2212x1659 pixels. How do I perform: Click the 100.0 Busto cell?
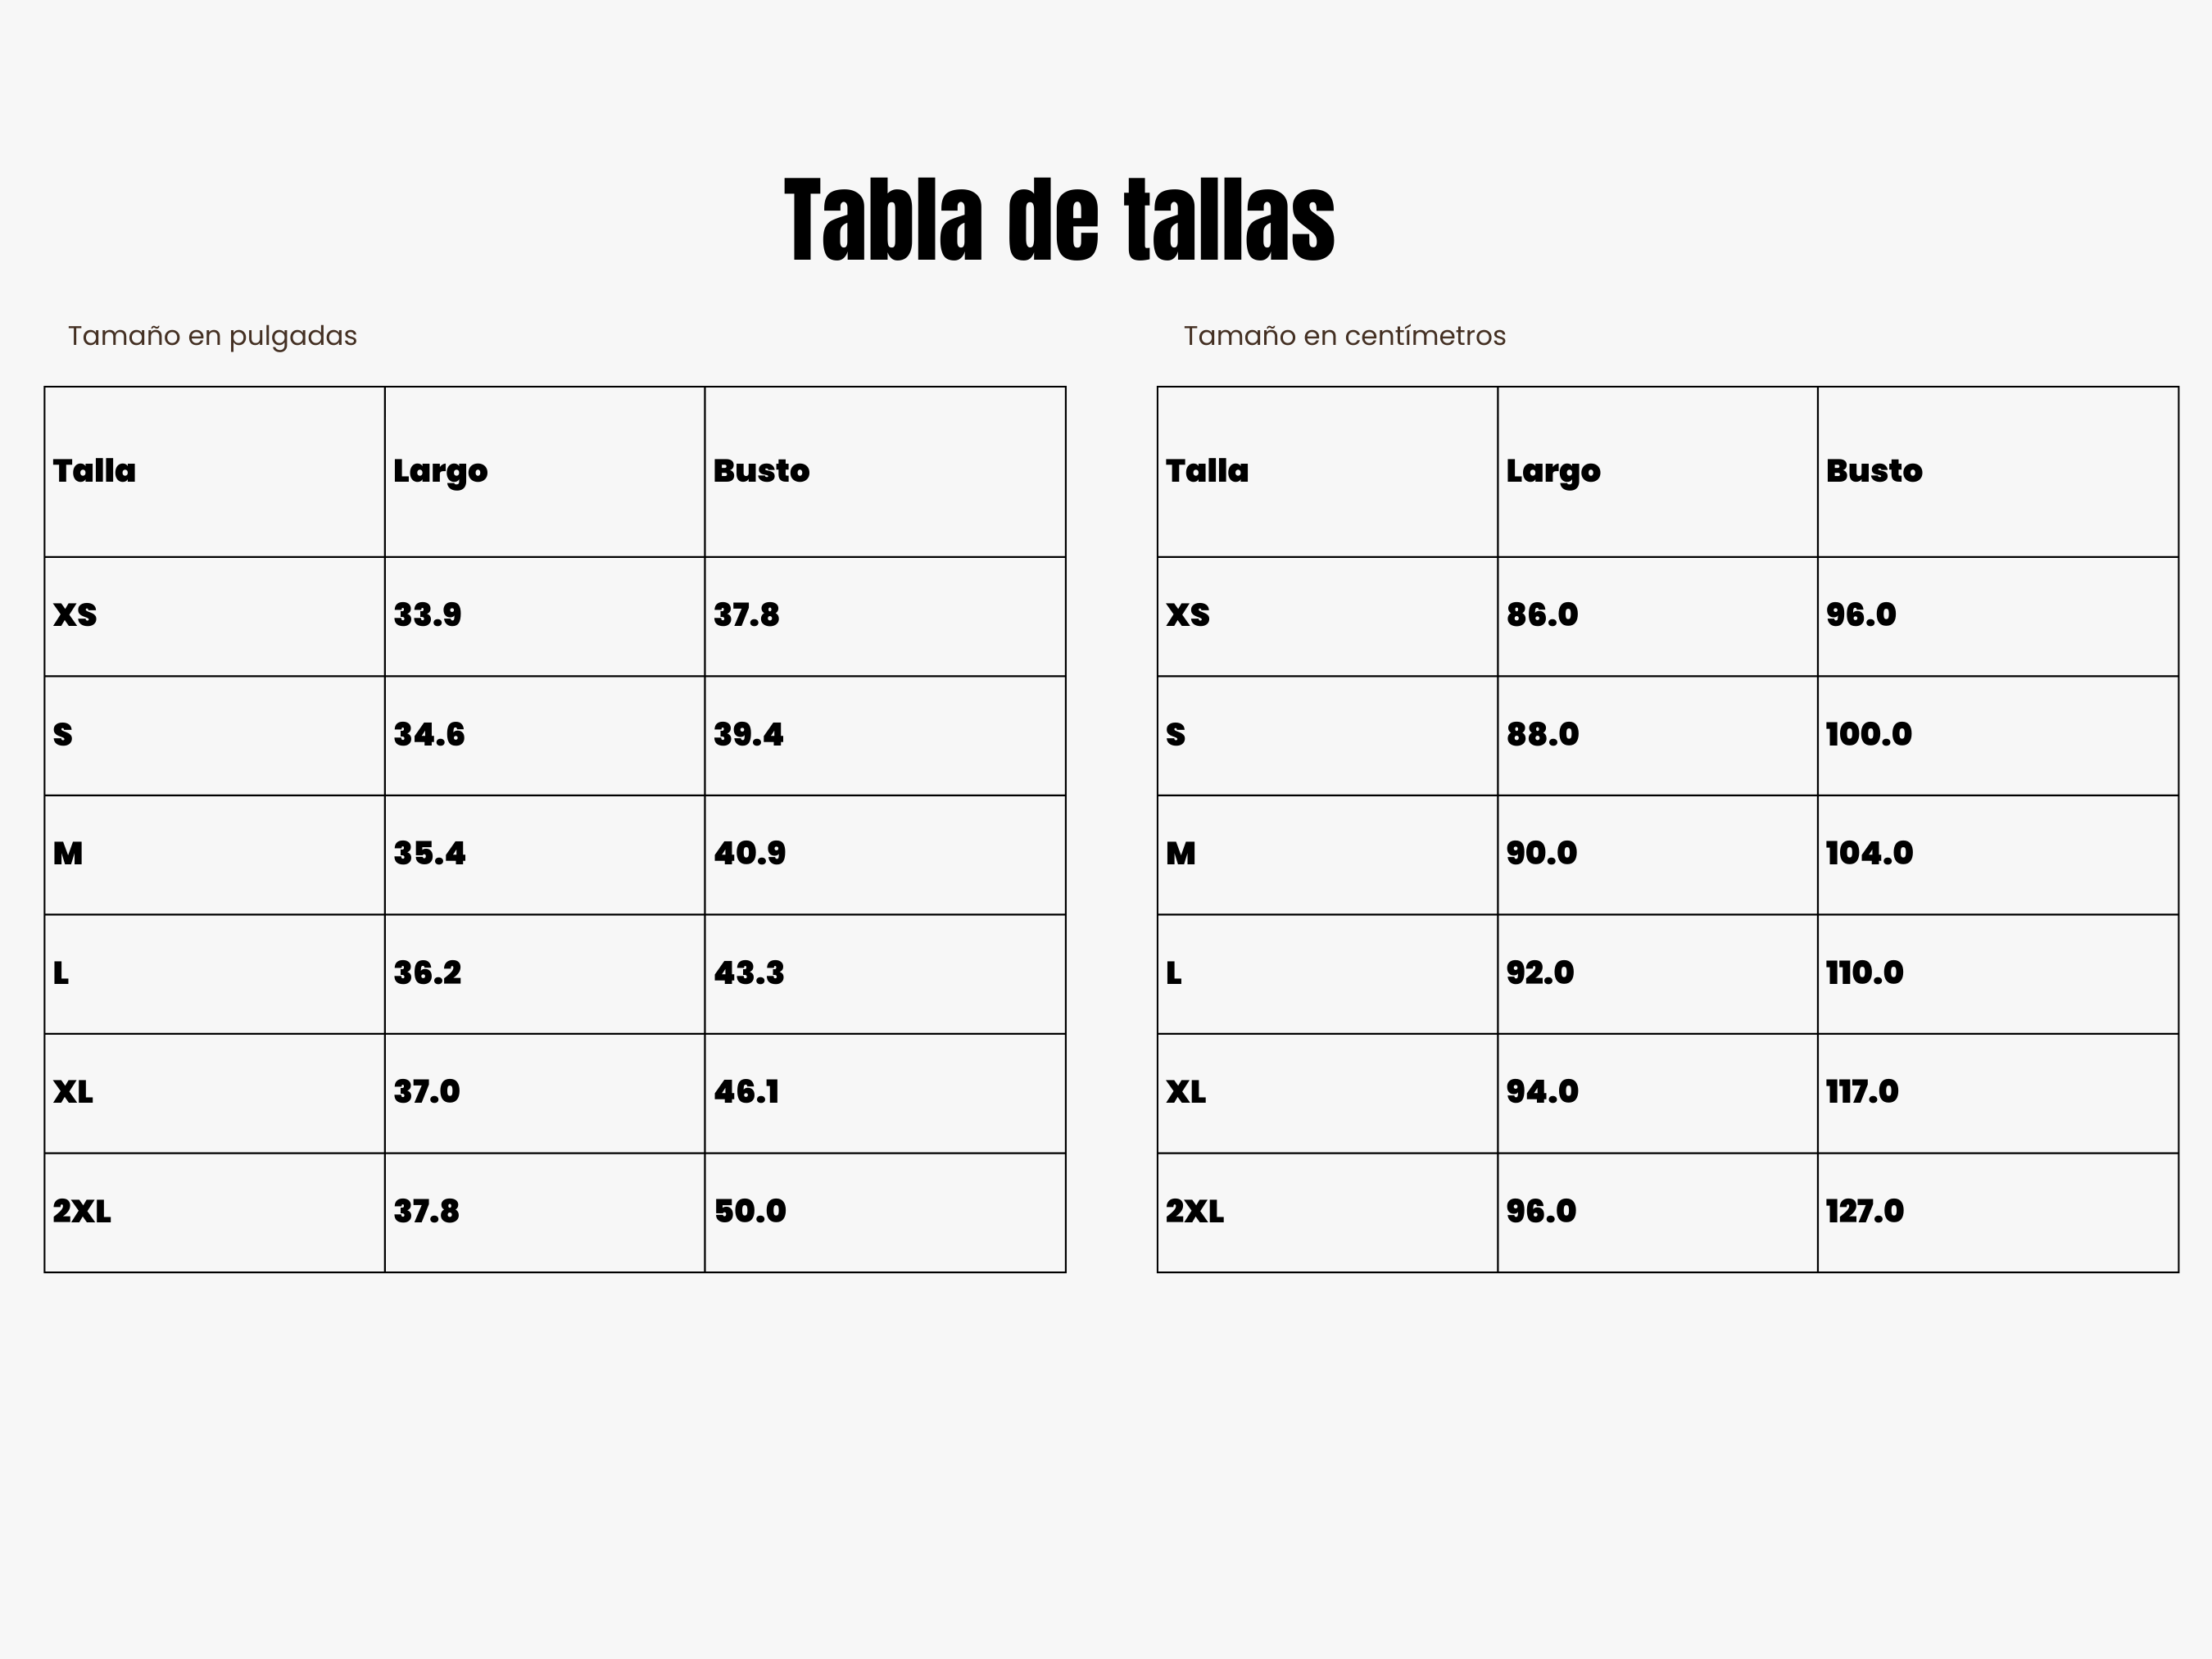click(1868, 735)
